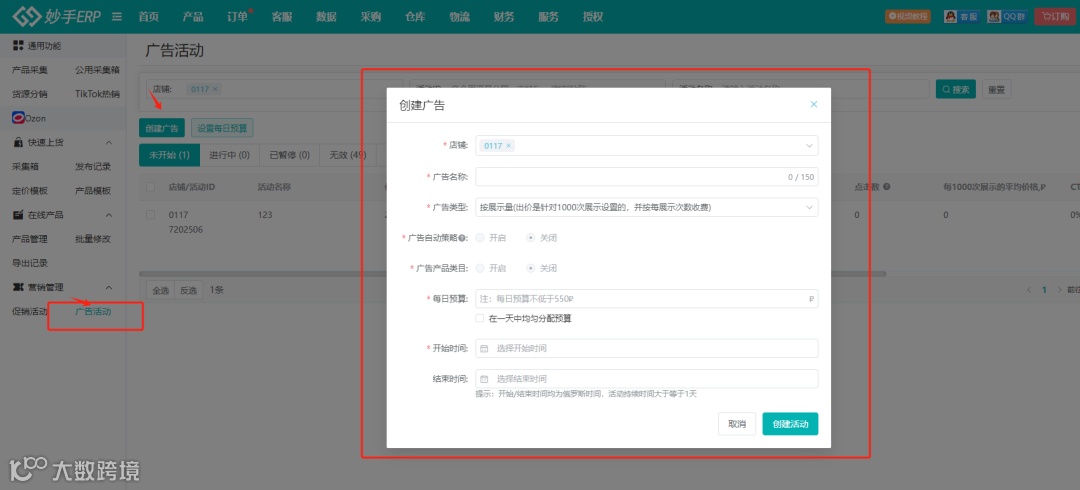Image resolution: width=1080 pixels, height=490 pixels.
Task: Close the 创建广告 dialog with X
Action: (813, 104)
